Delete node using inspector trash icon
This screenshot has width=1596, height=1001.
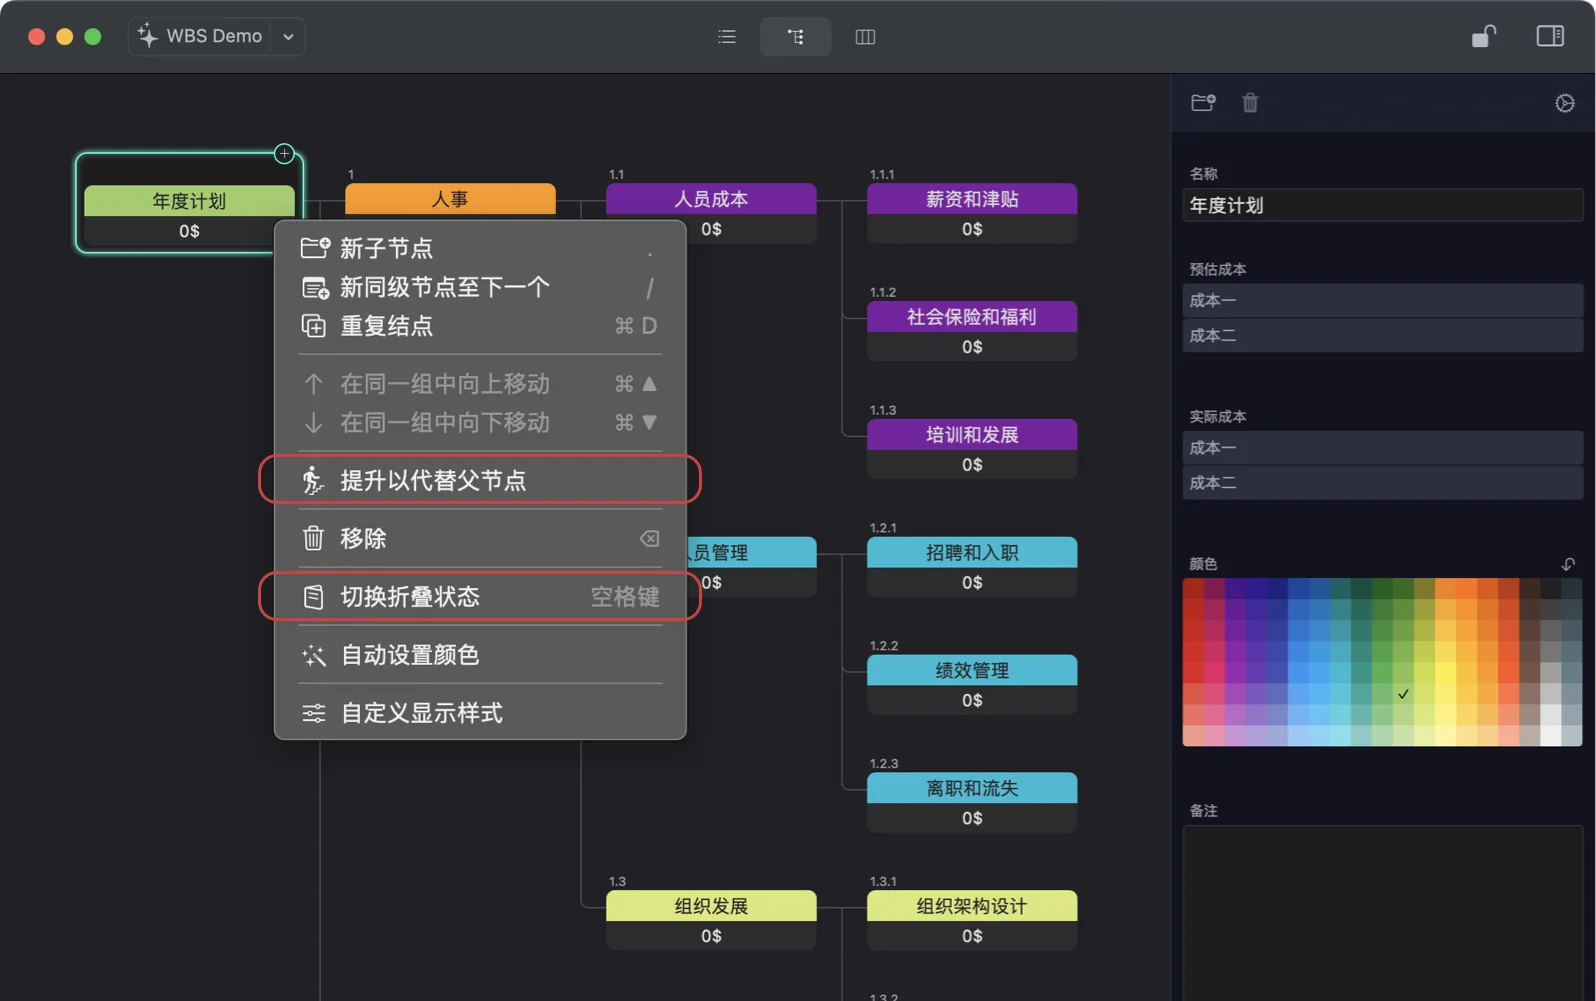click(x=1250, y=102)
